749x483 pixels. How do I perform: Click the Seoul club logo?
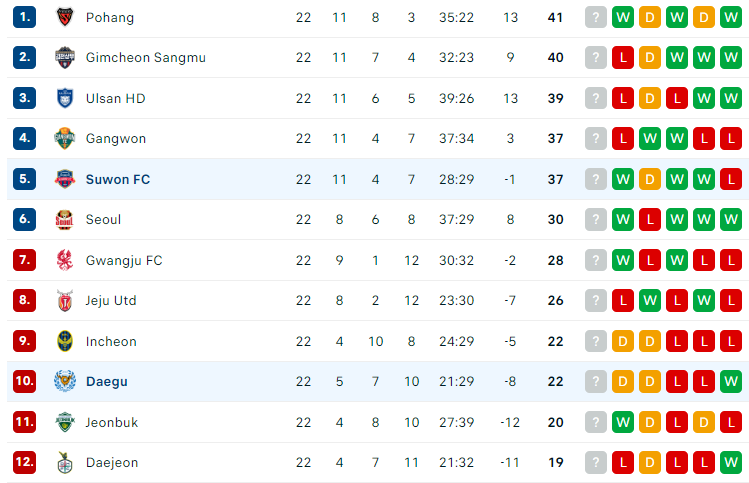65,220
